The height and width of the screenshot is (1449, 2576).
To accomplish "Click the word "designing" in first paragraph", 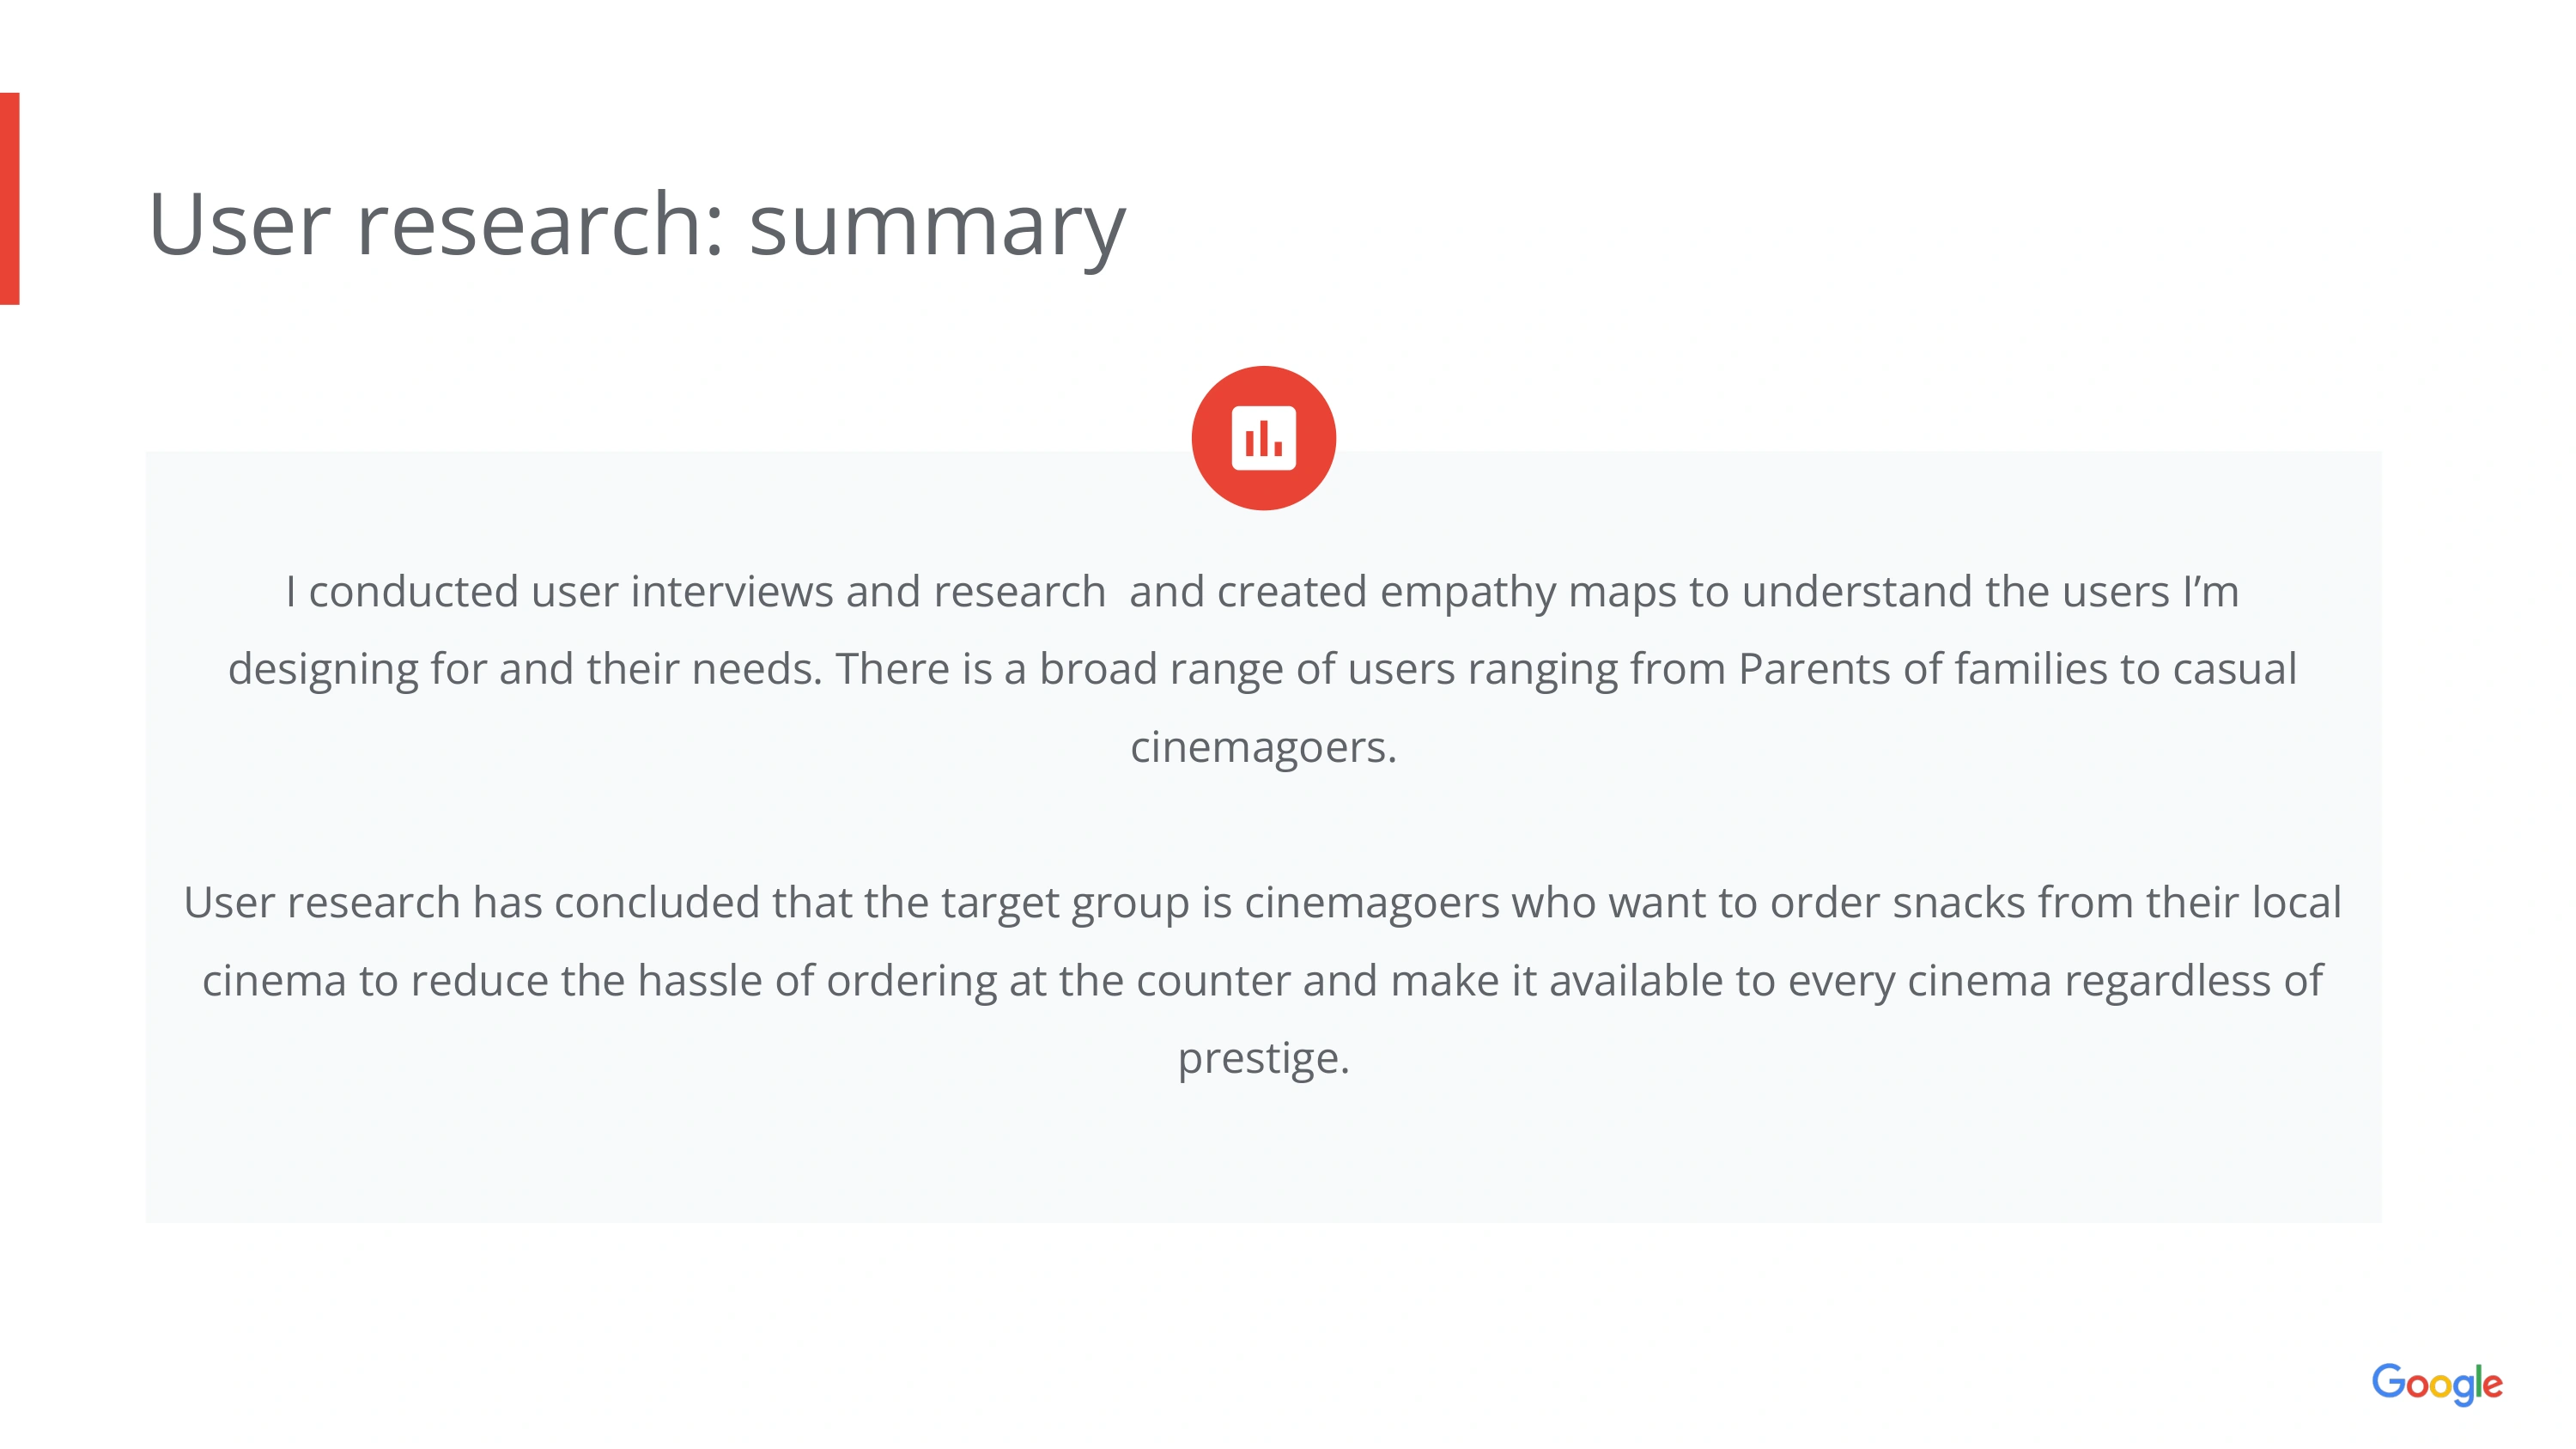I will 322,669.
